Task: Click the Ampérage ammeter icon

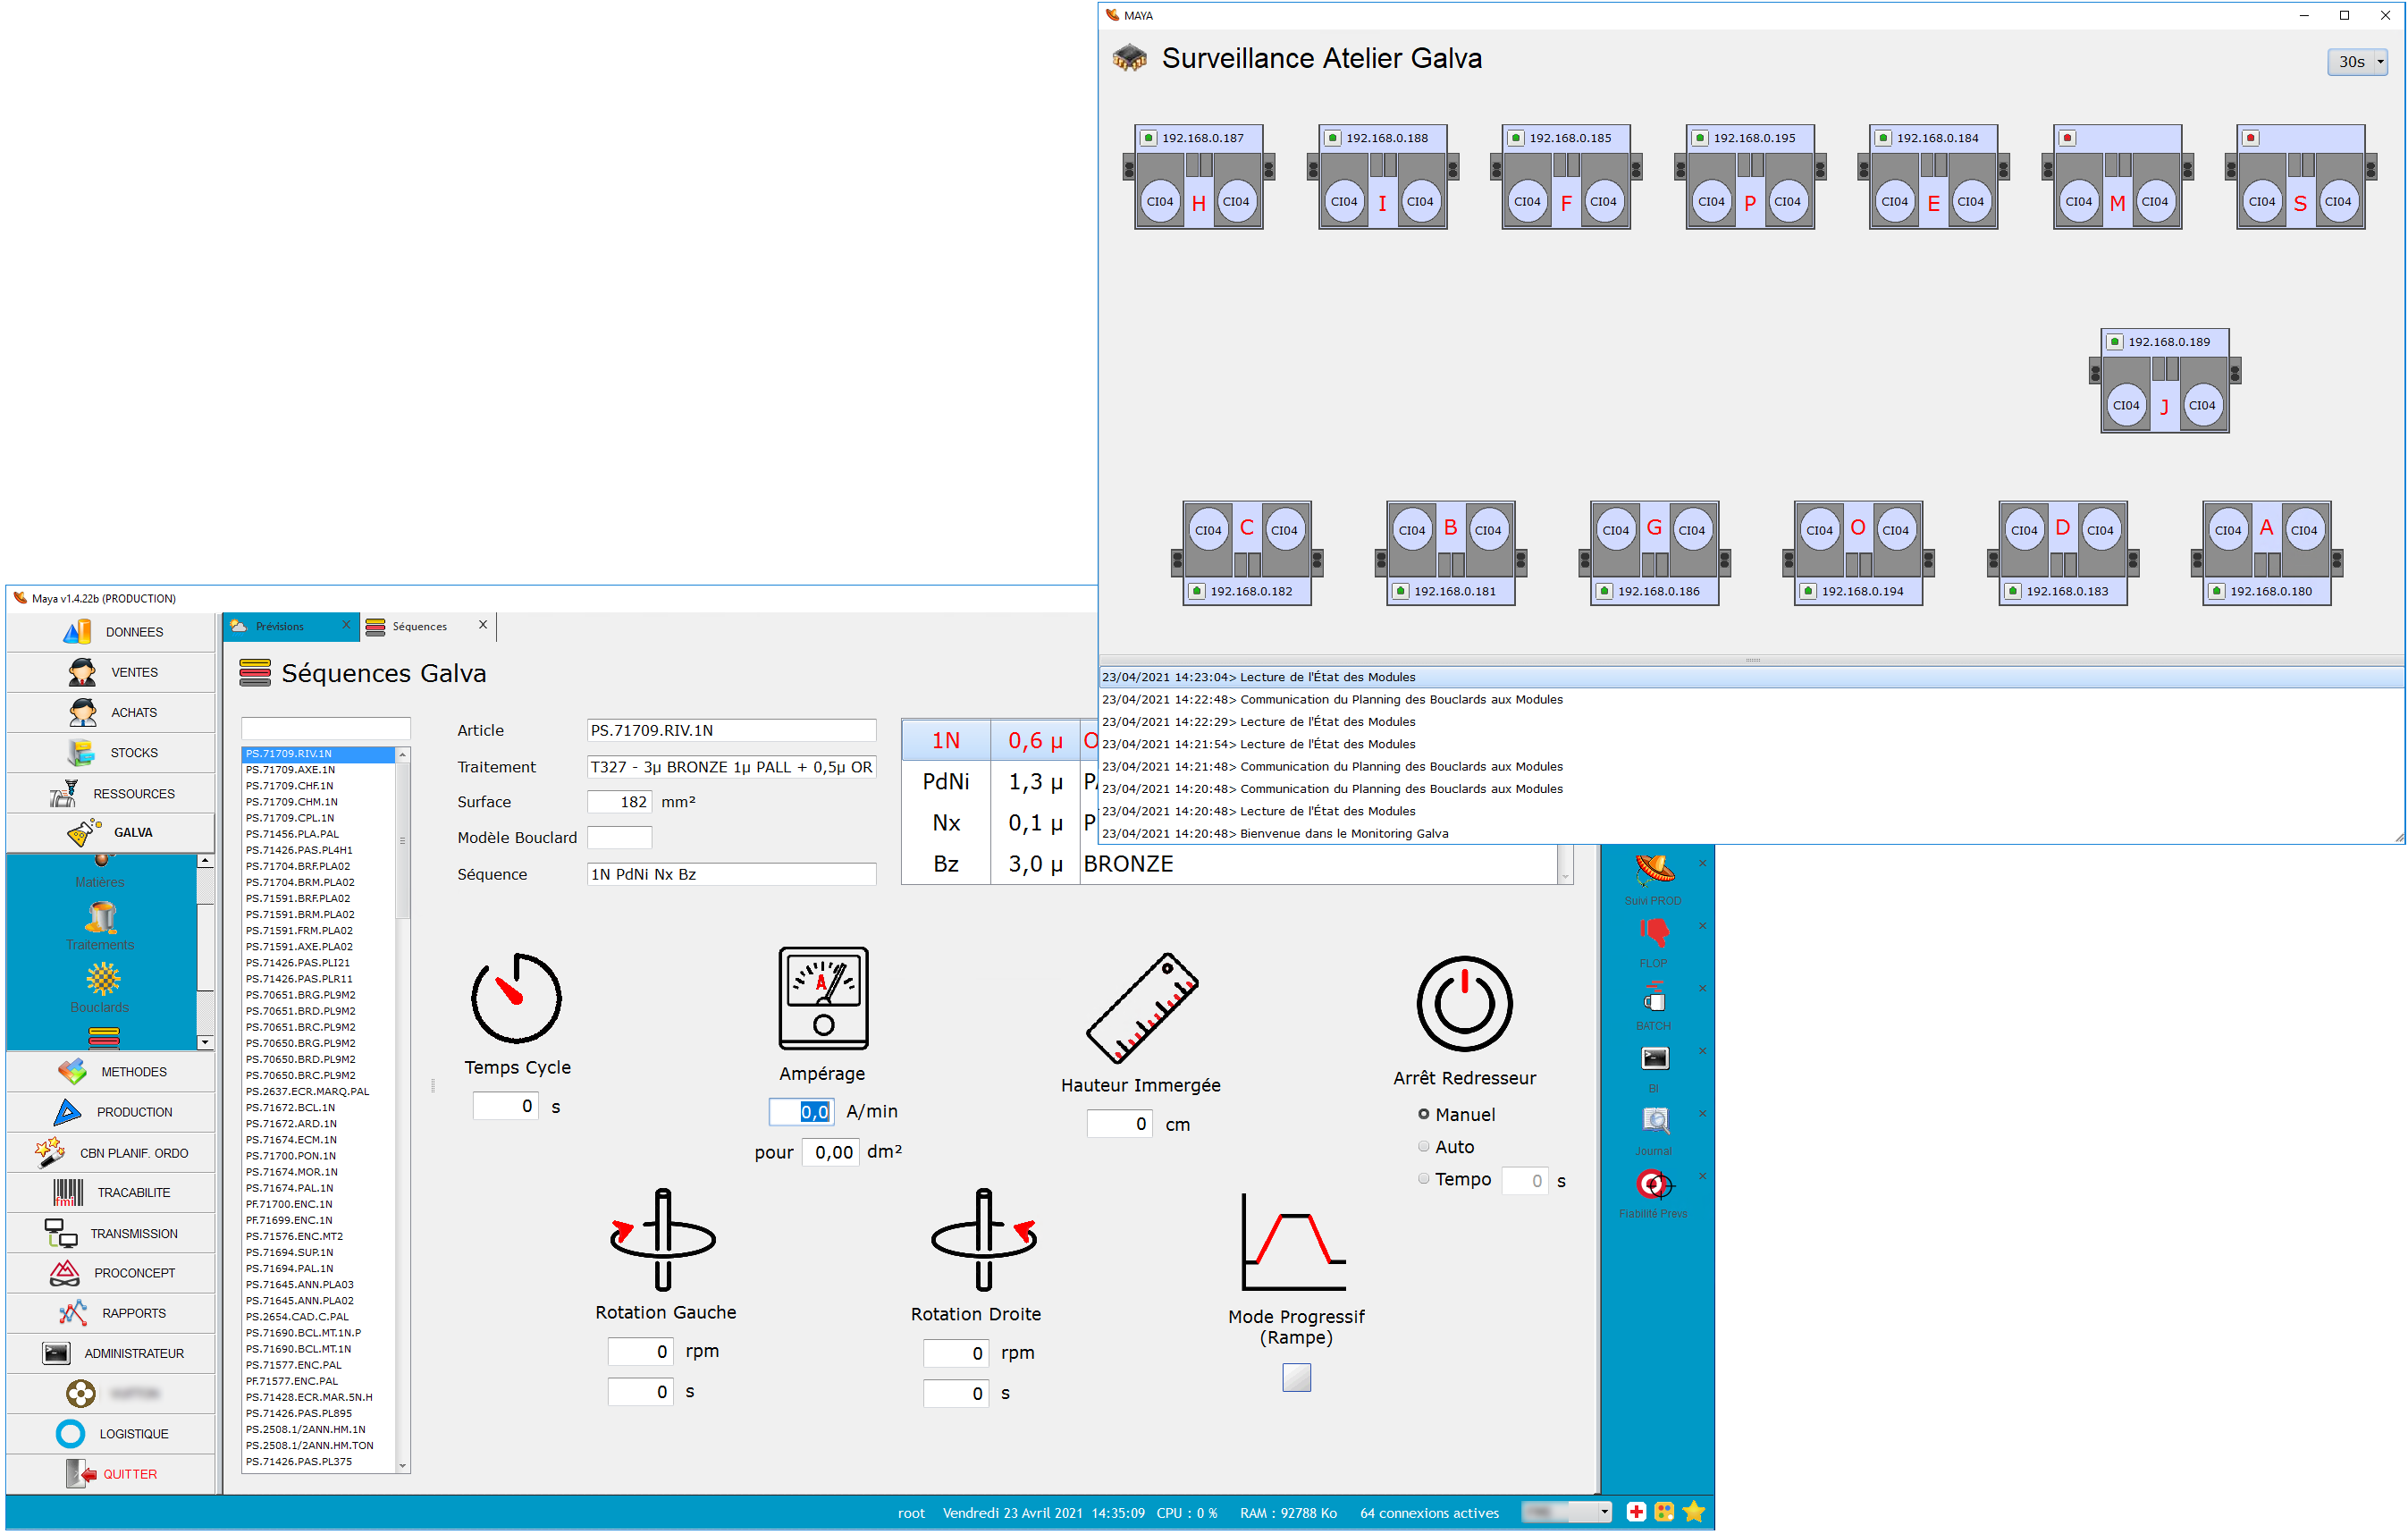Action: [823, 998]
